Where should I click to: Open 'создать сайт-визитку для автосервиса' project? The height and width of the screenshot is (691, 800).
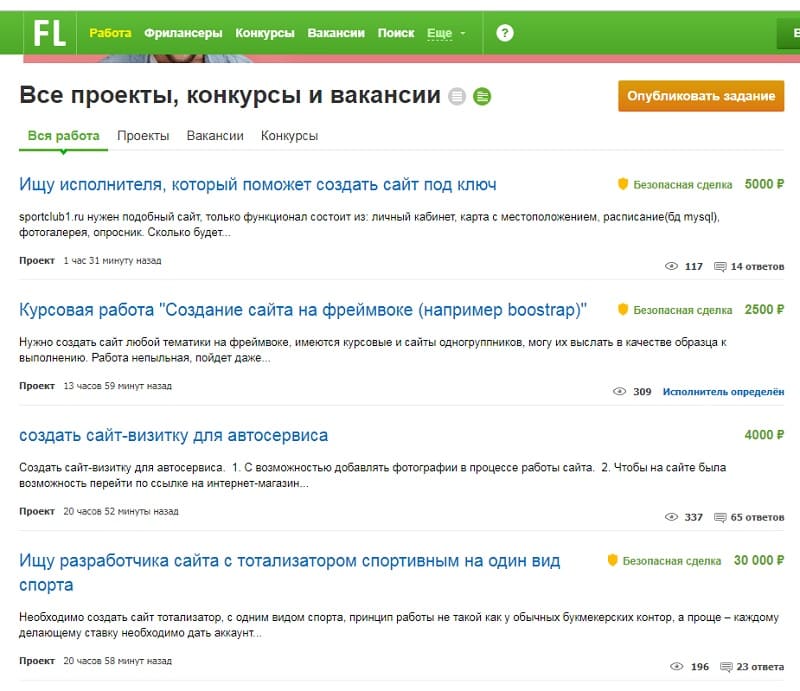173,435
